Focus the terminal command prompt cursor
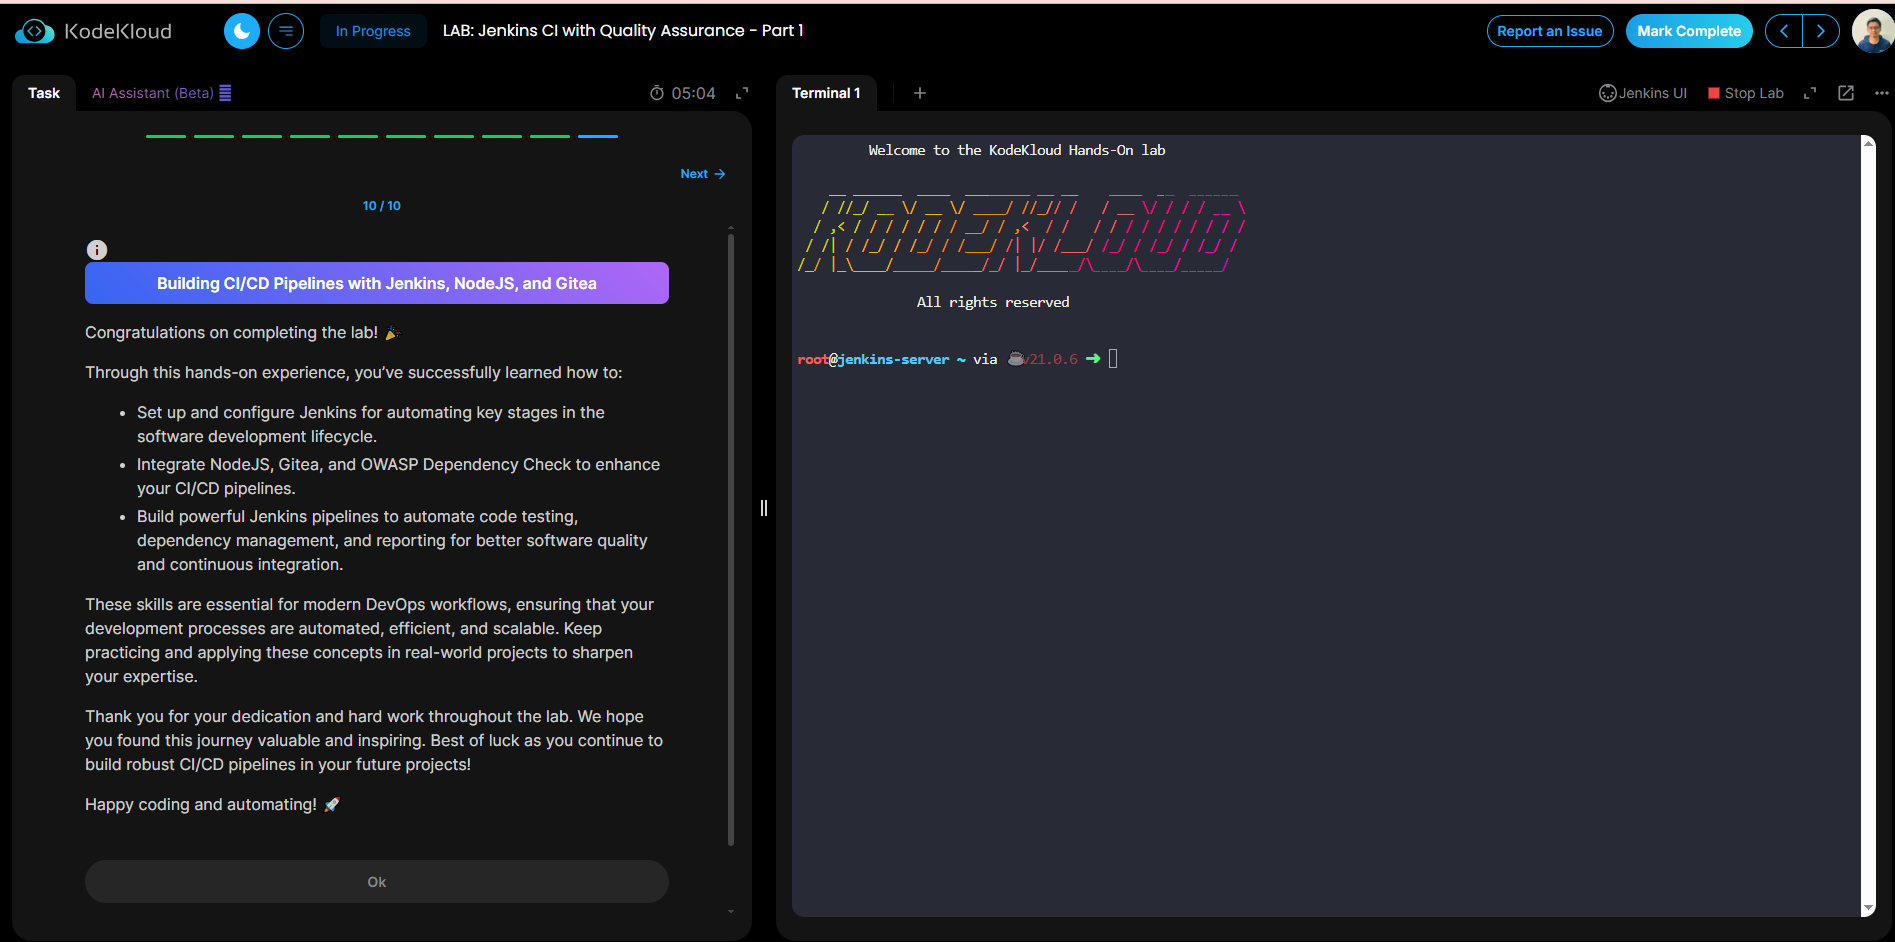The height and width of the screenshot is (942, 1895). tap(1113, 359)
